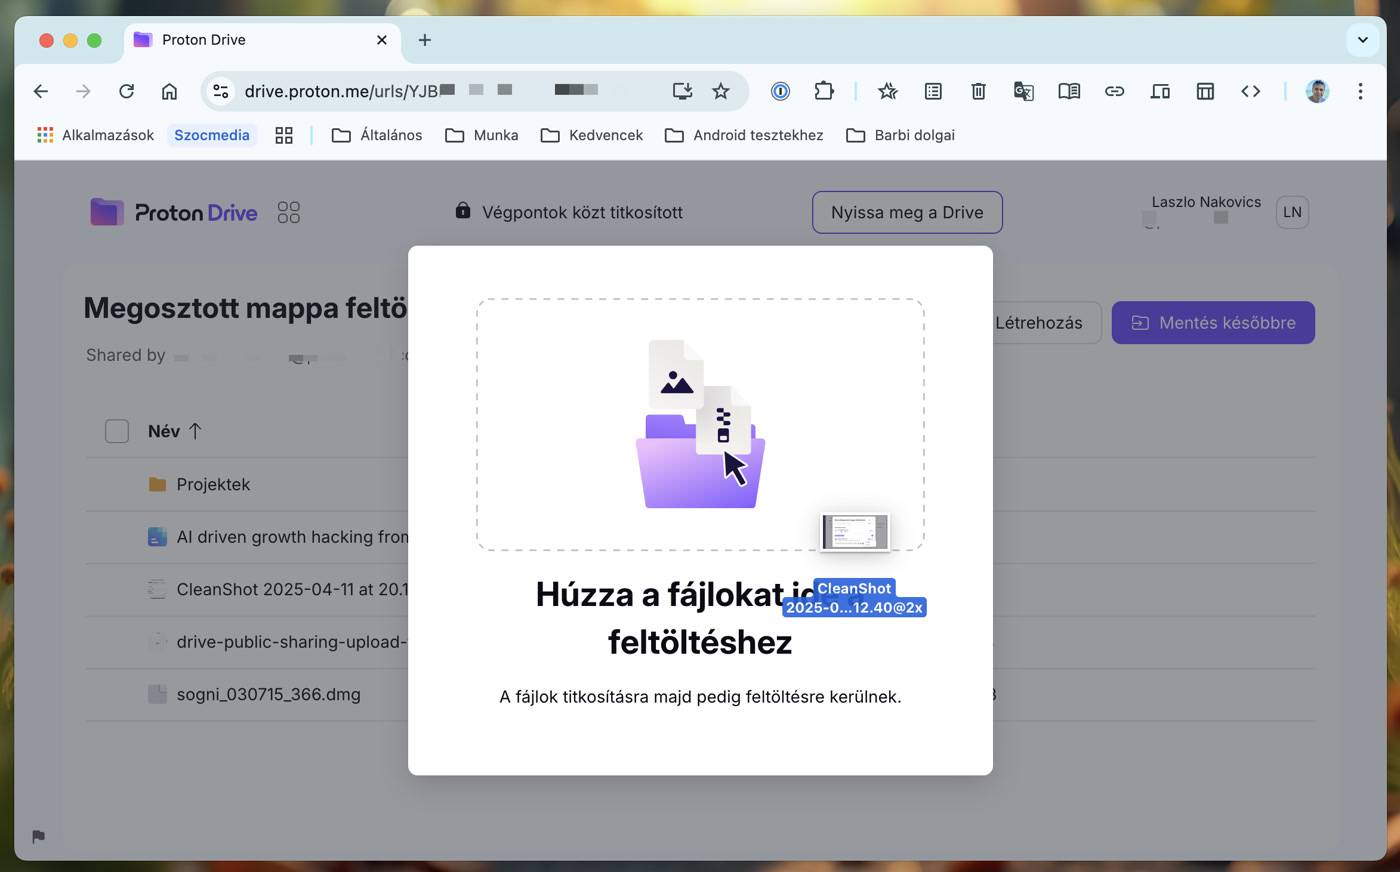1400x872 pixels.
Task: Open the Munka bookmarks folder
Action: 482,135
